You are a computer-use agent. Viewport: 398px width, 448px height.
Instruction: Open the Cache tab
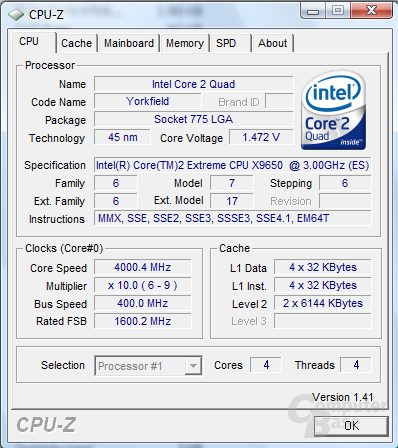(x=76, y=43)
